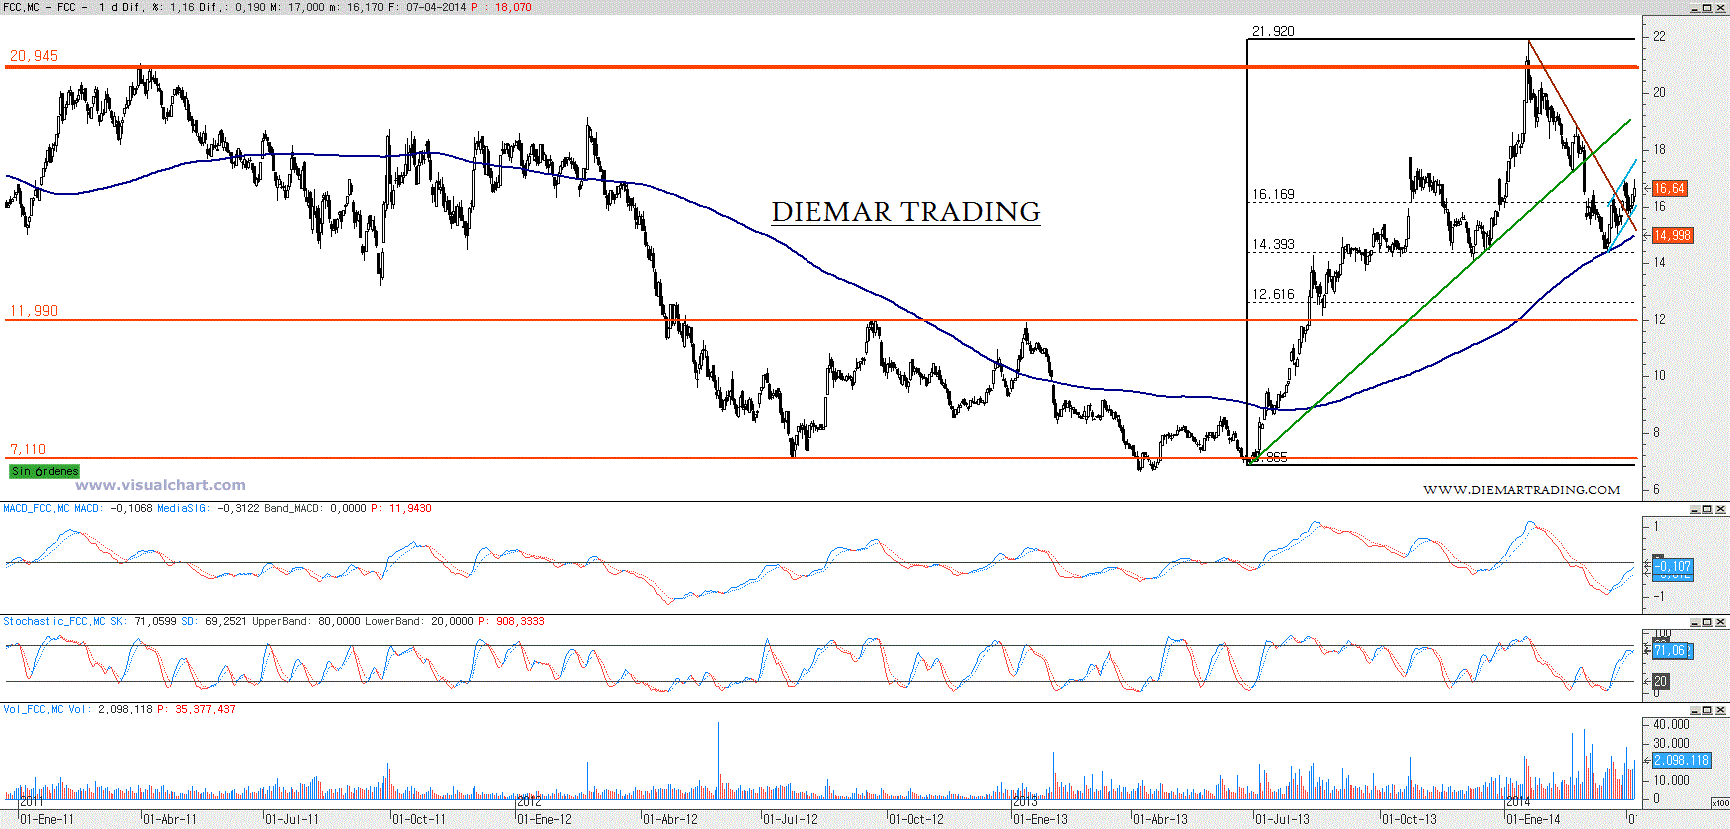This screenshot has height=829, width=1730.
Task: Click the MACD_FCC.MC indicator header label
Action: coord(36,508)
